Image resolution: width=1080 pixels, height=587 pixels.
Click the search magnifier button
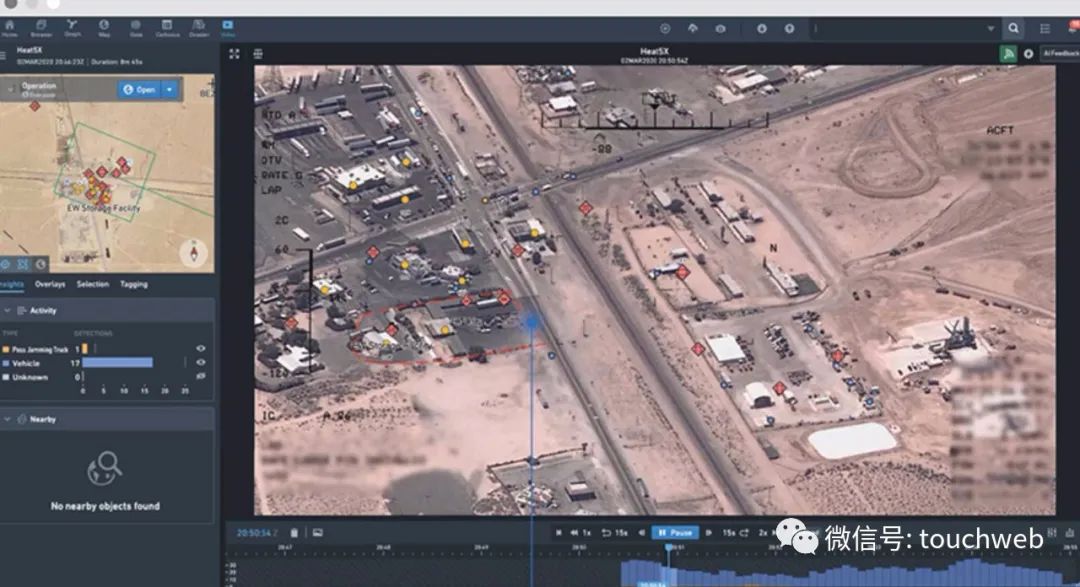[x=1013, y=28]
